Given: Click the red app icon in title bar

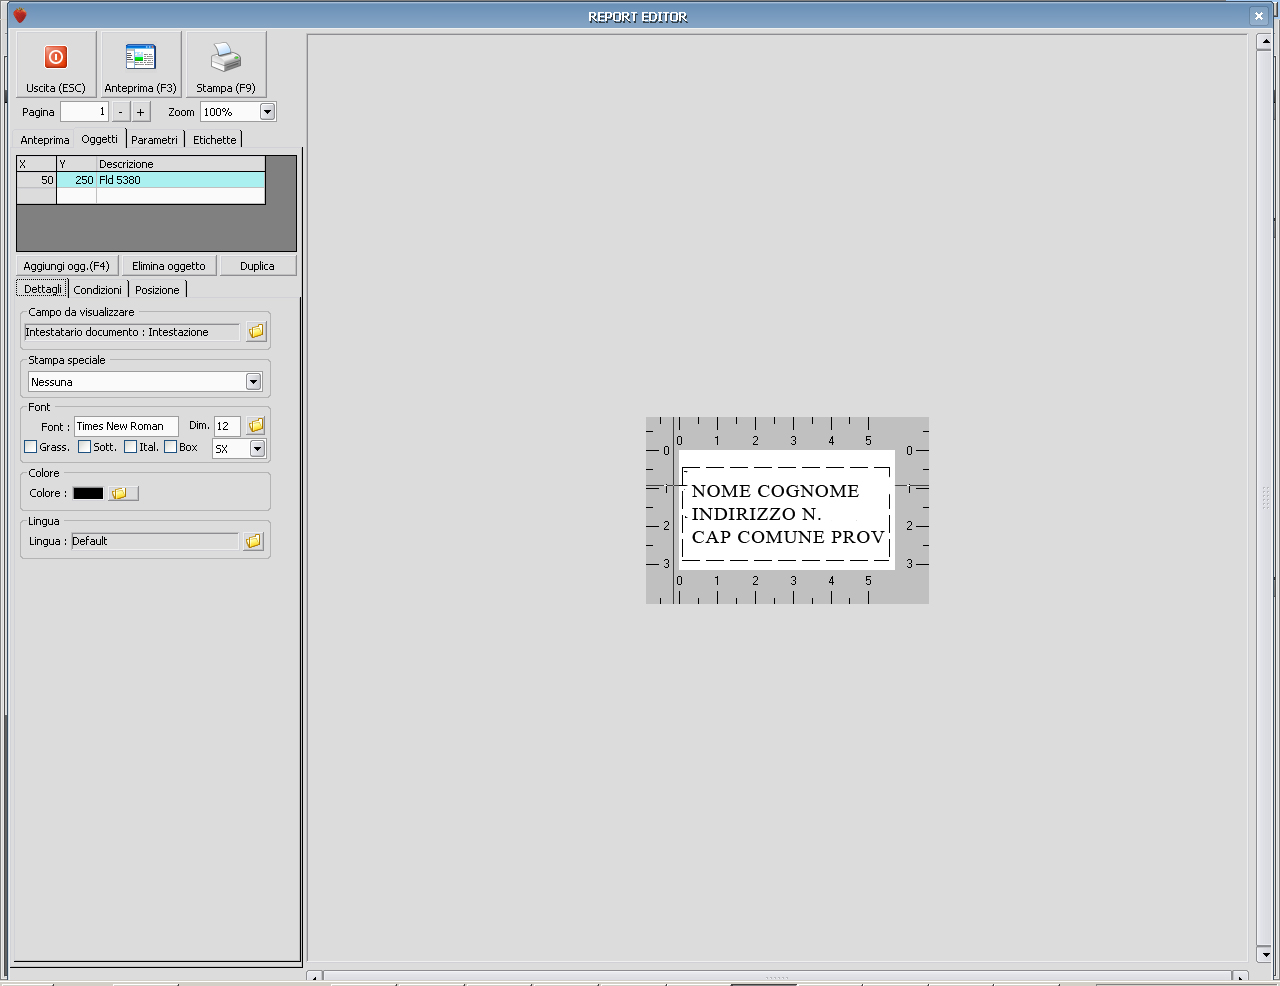Looking at the screenshot, I should (19, 16).
